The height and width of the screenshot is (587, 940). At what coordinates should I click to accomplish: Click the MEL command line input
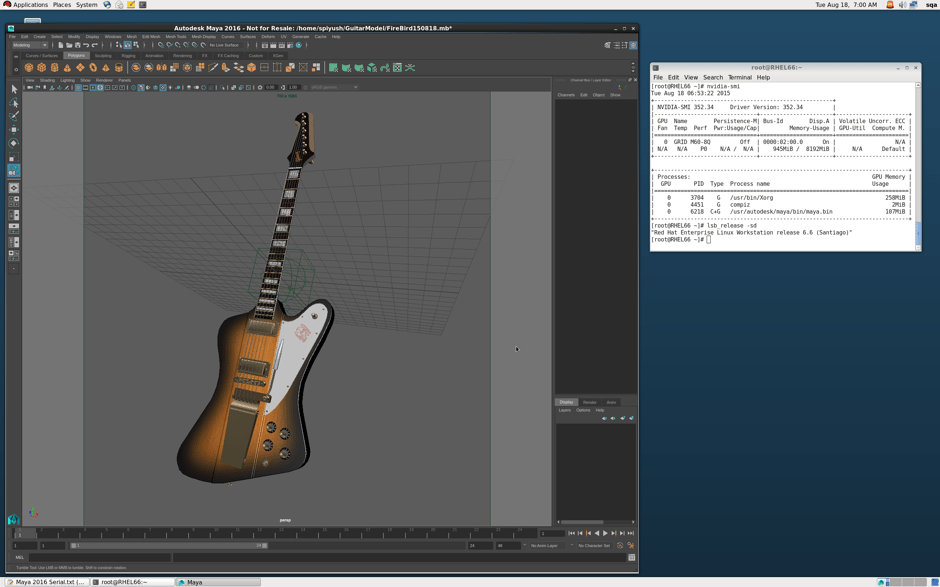pyautogui.click(x=100, y=558)
